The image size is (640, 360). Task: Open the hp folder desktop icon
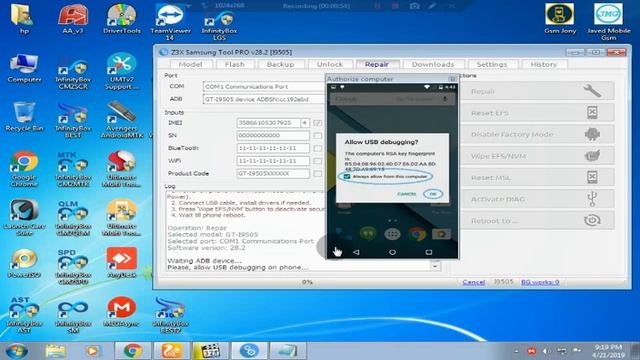coord(24,19)
